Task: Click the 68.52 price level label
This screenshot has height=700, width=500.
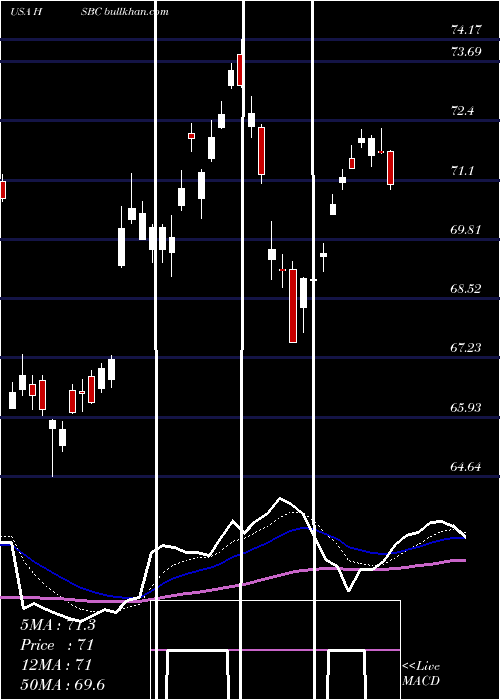Action: pyautogui.click(x=466, y=289)
